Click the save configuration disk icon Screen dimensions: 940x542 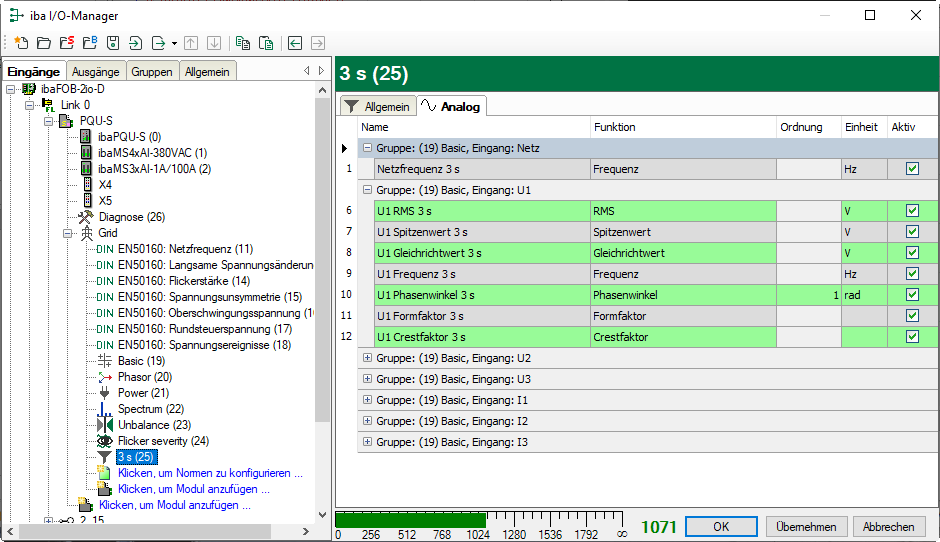point(113,43)
